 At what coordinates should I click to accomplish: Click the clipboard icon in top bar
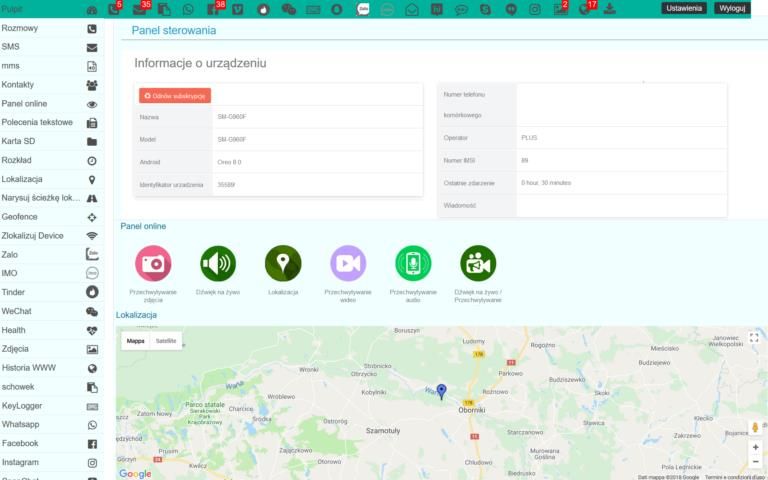(x=164, y=9)
